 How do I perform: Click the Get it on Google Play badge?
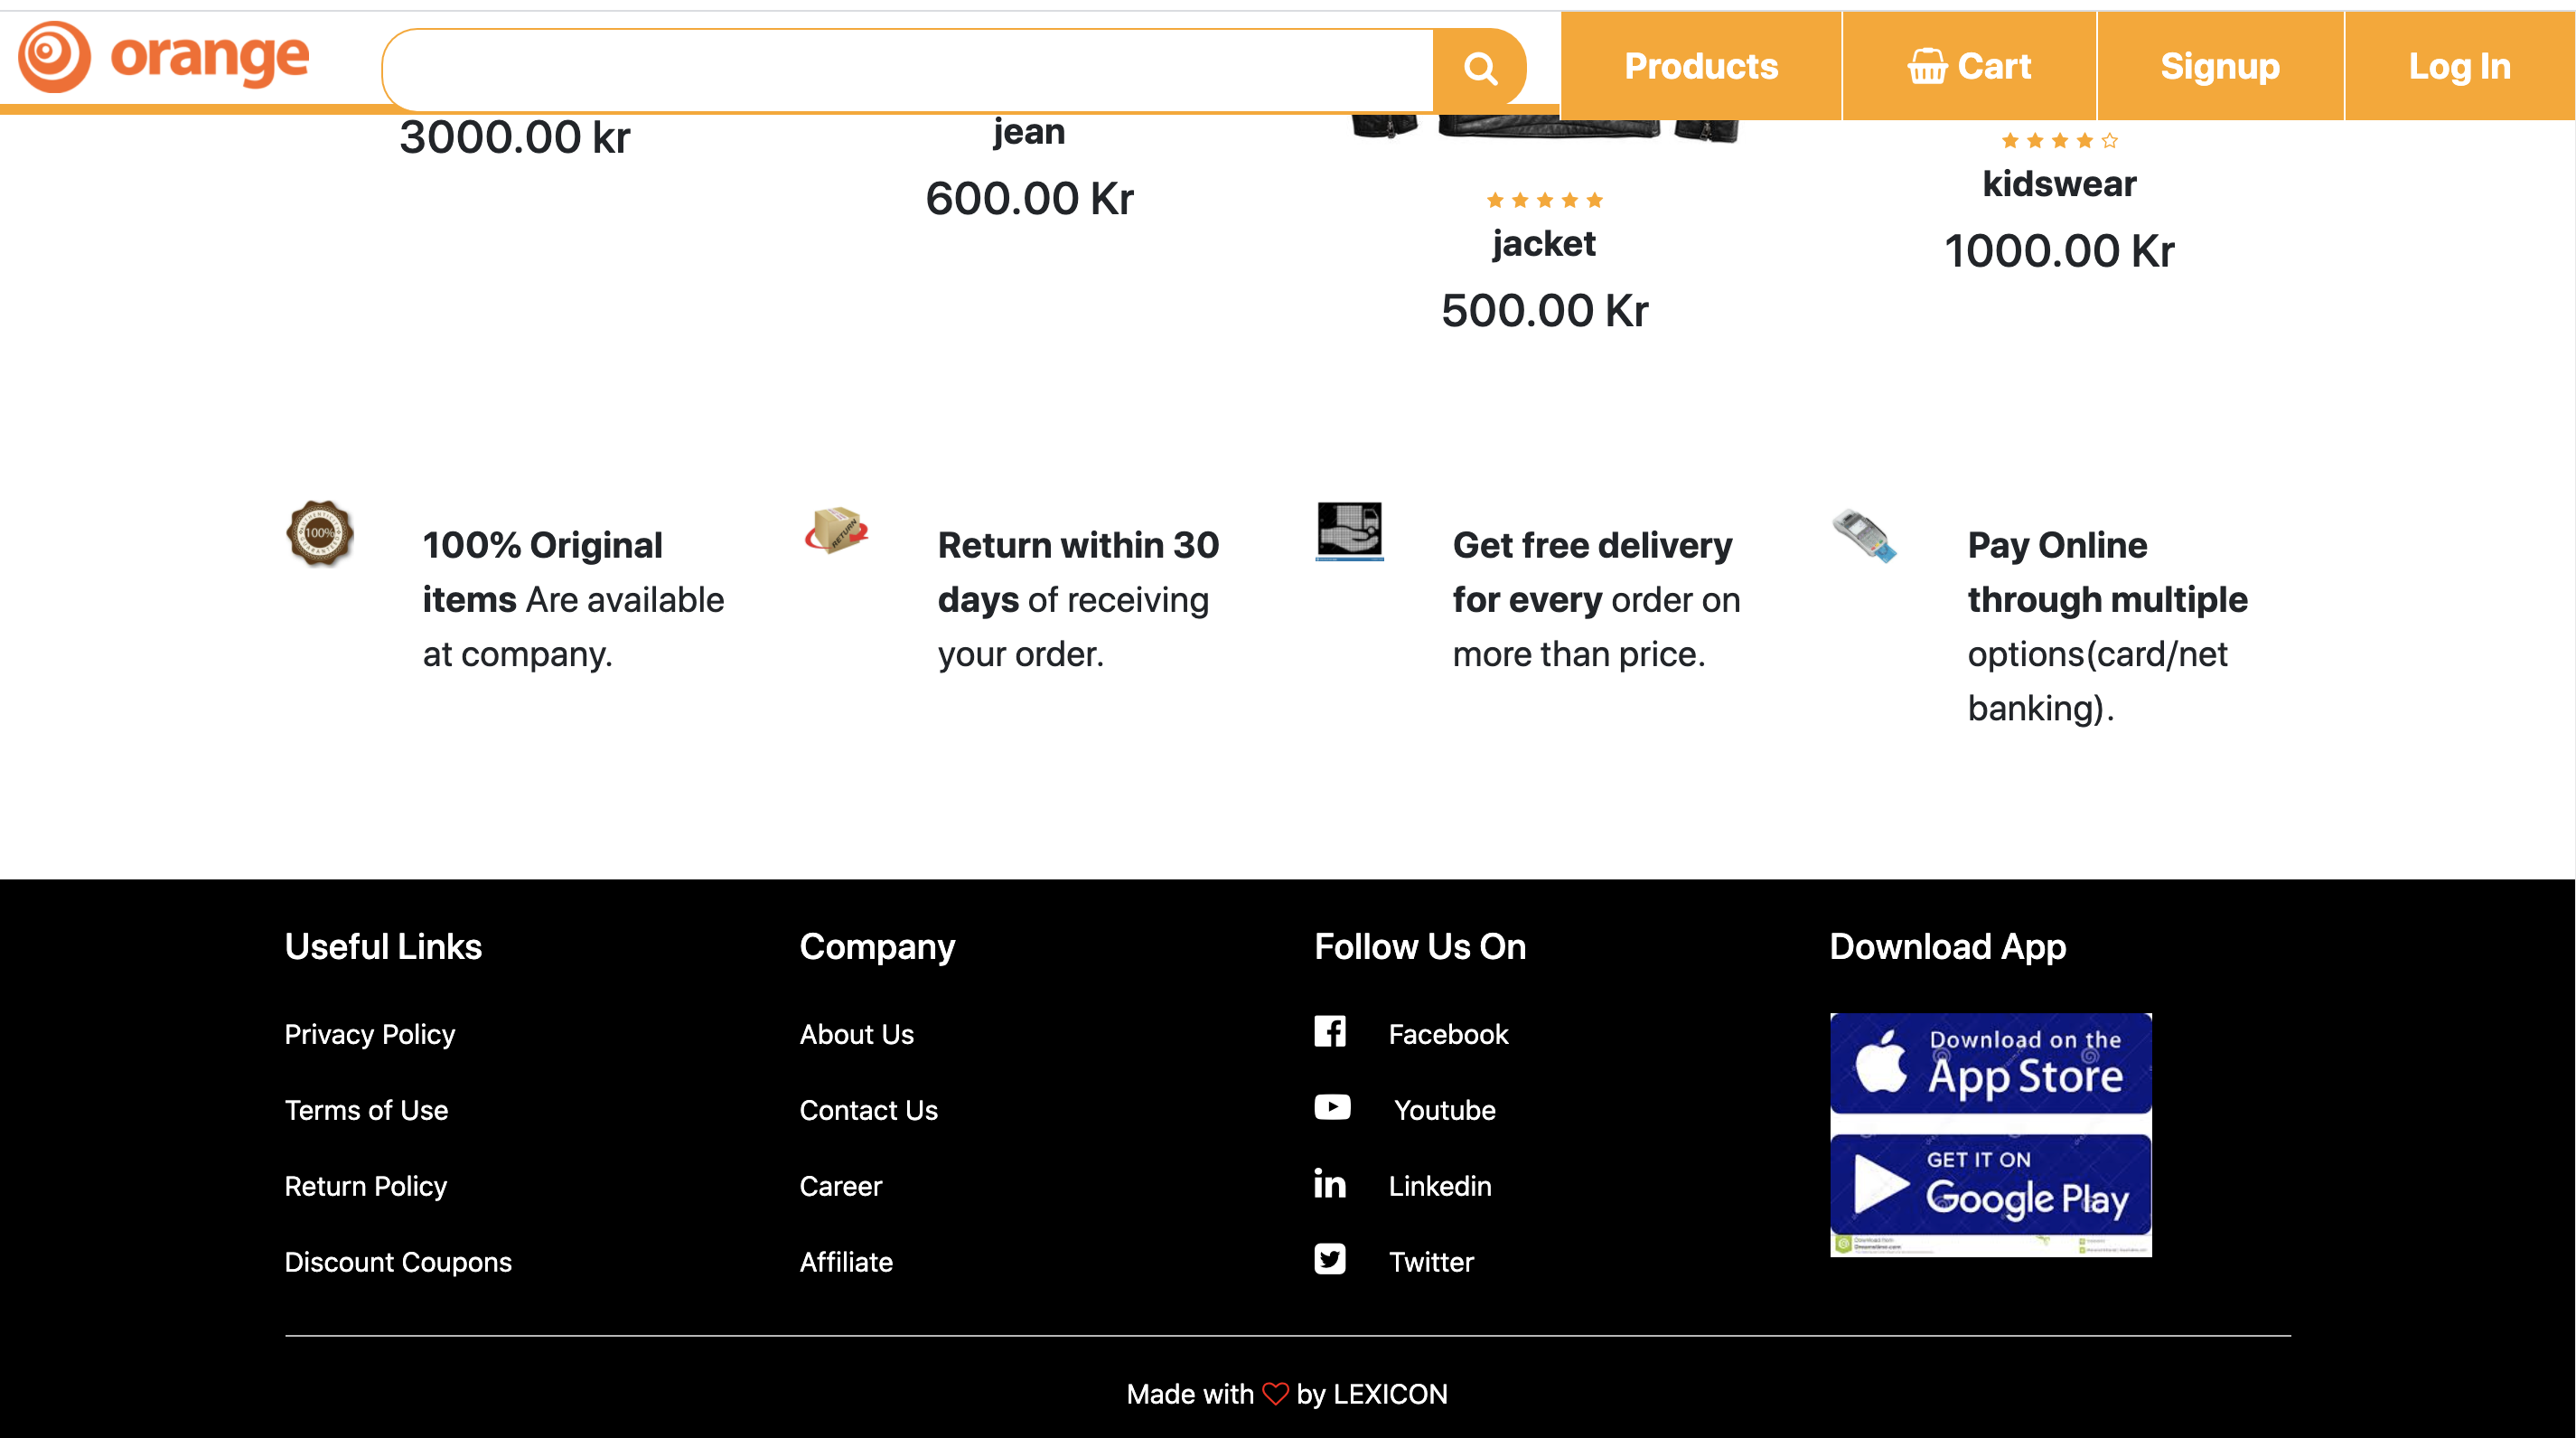point(1990,1186)
